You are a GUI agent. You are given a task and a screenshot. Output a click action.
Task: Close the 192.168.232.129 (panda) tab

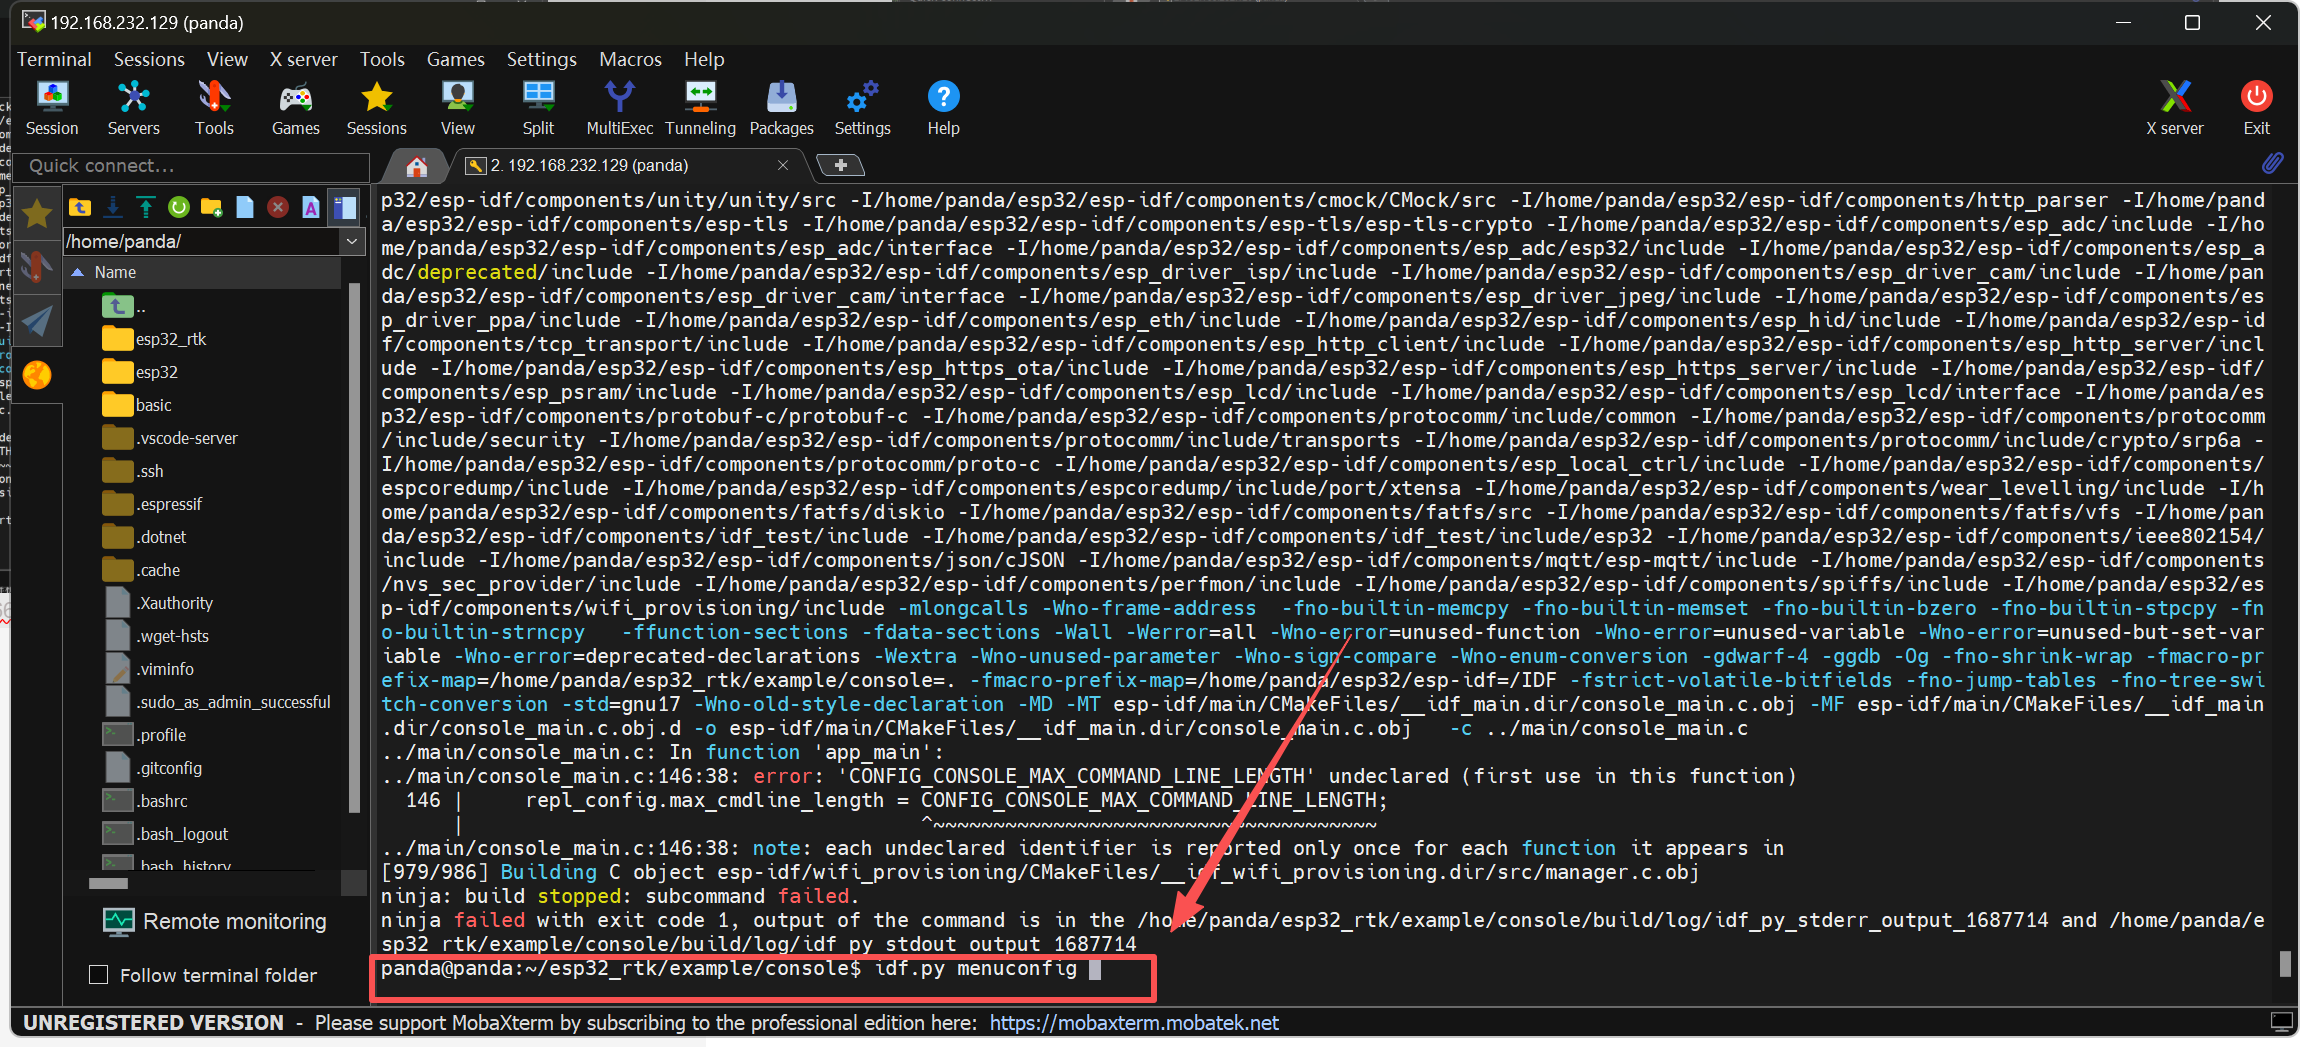click(x=783, y=165)
